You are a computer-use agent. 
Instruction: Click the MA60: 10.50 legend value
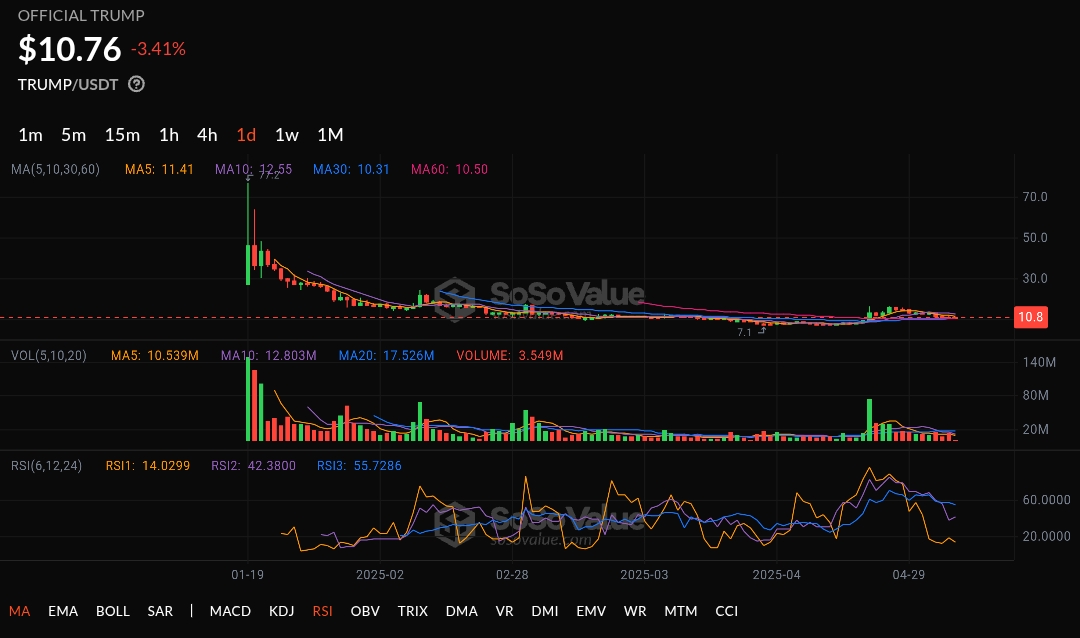click(x=449, y=169)
